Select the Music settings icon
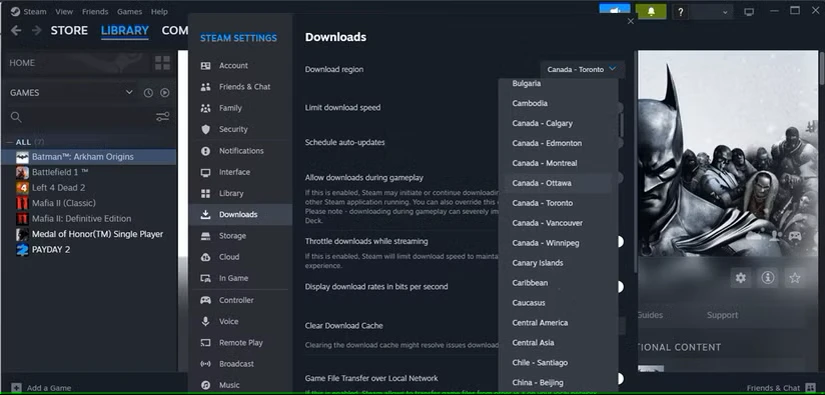The width and height of the screenshot is (825, 395). 206,385
